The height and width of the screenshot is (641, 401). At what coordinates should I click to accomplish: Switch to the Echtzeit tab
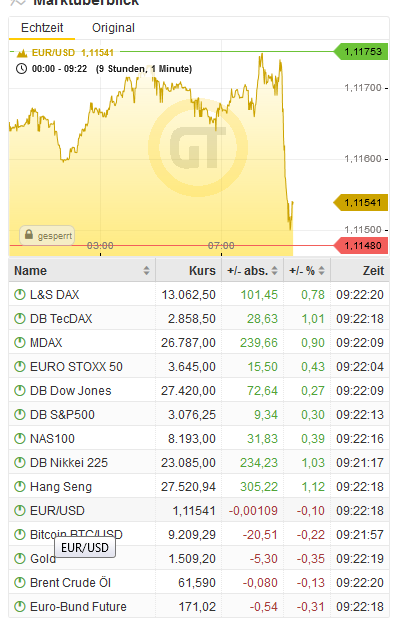42,28
